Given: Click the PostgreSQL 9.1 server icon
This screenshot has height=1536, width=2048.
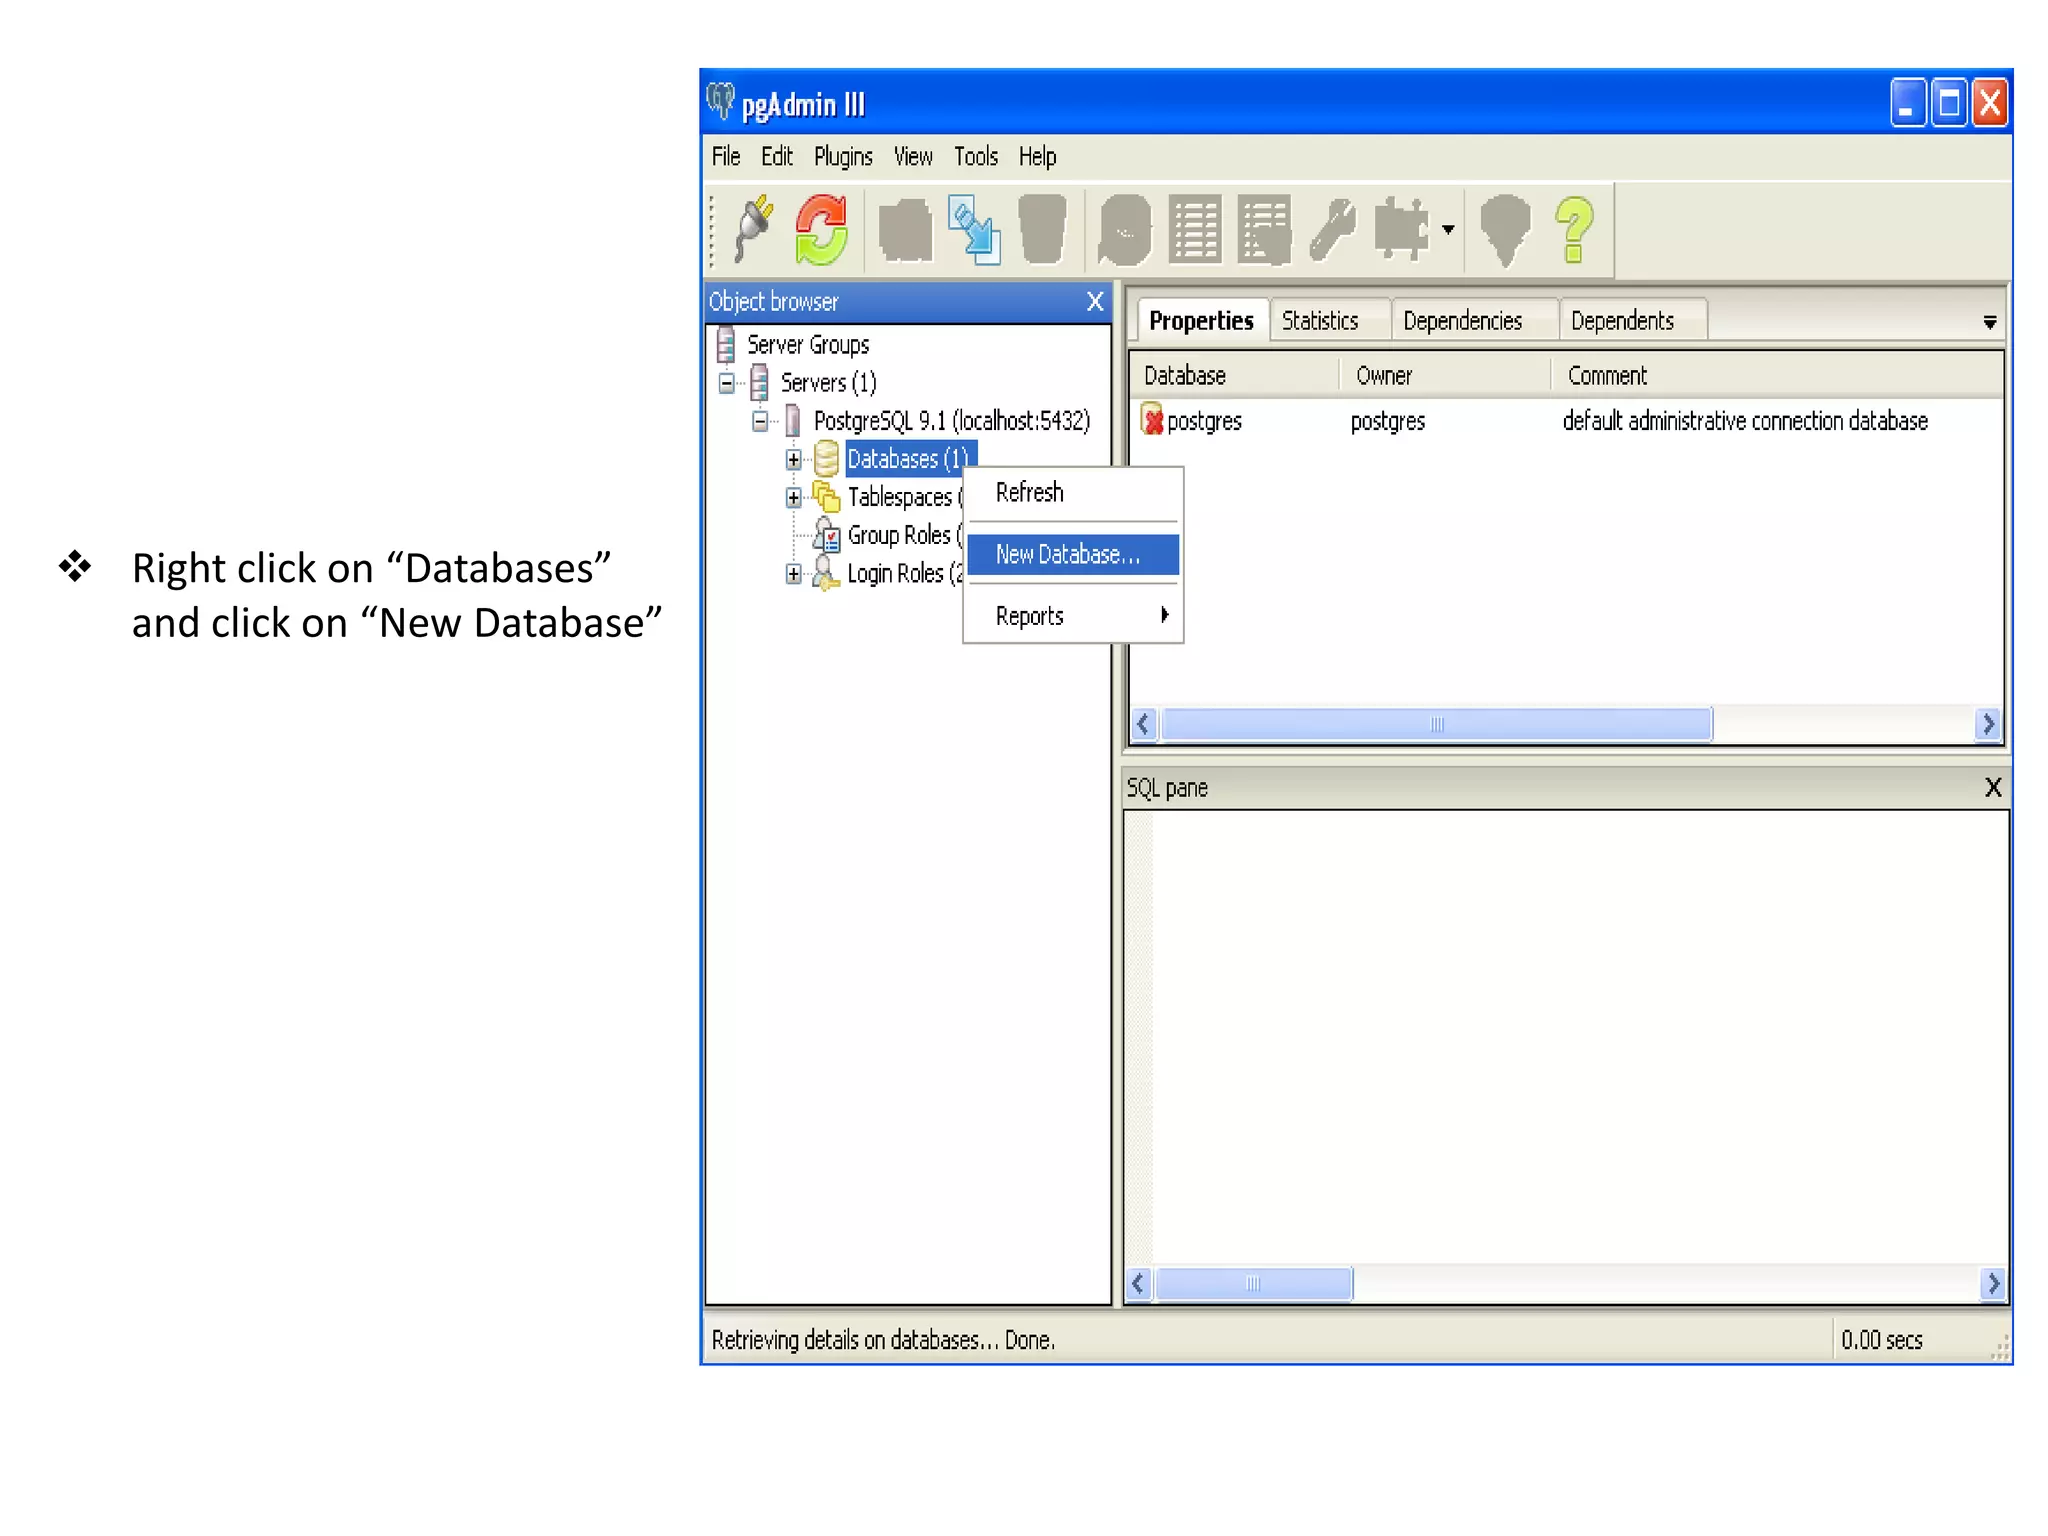Looking at the screenshot, I should tap(793, 421).
